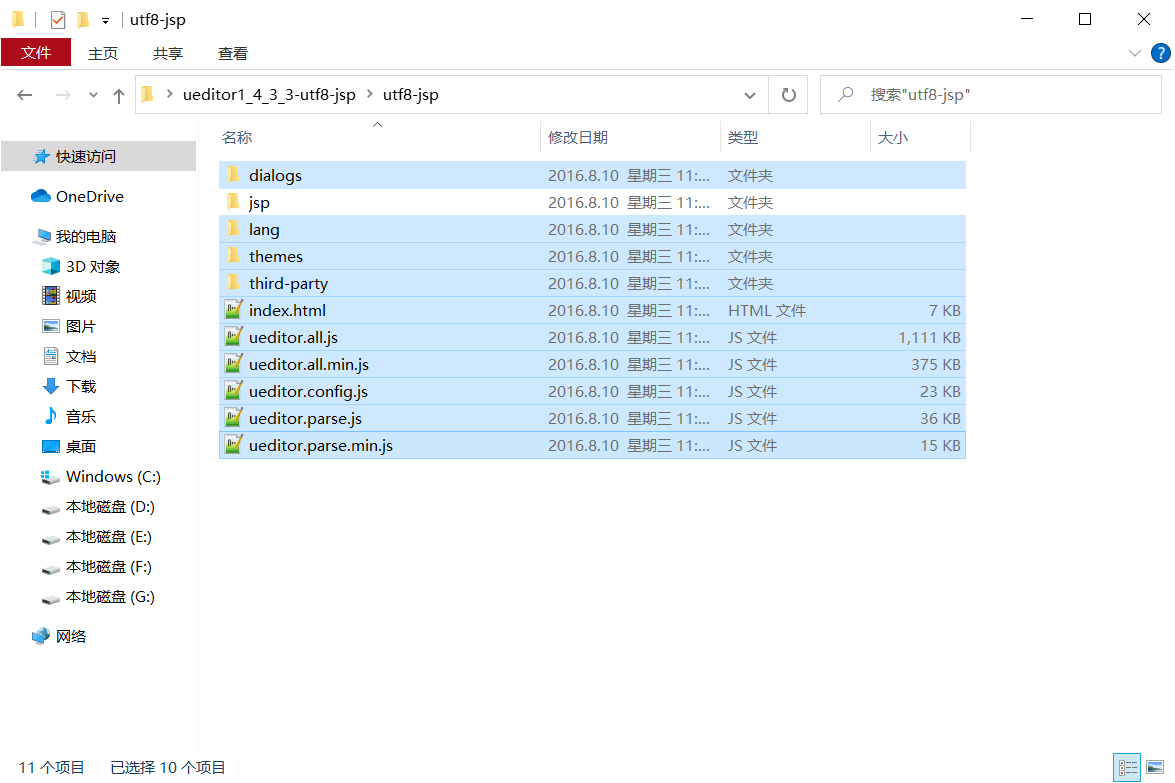Go up one folder level
Viewport: 1175px width, 783px height.
pyautogui.click(x=118, y=95)
